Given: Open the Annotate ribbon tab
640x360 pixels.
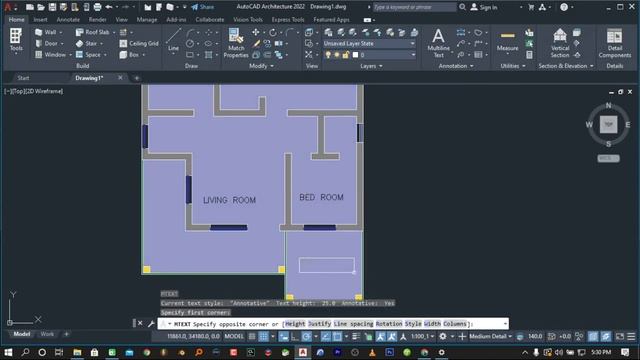Looking at the screenshot, I should coord(68,20).
